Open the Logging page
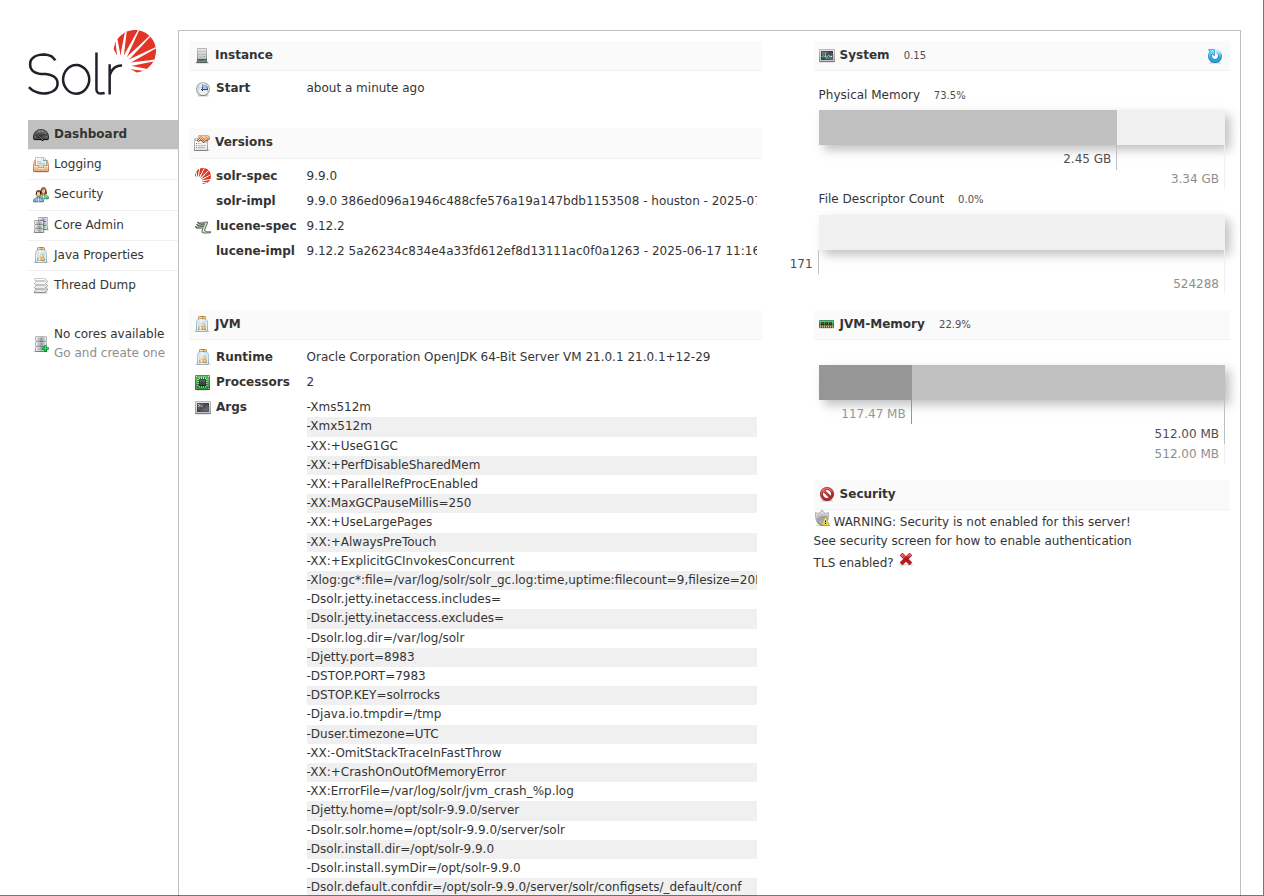This screenshot has height=896, width=1264. [103, 164]
